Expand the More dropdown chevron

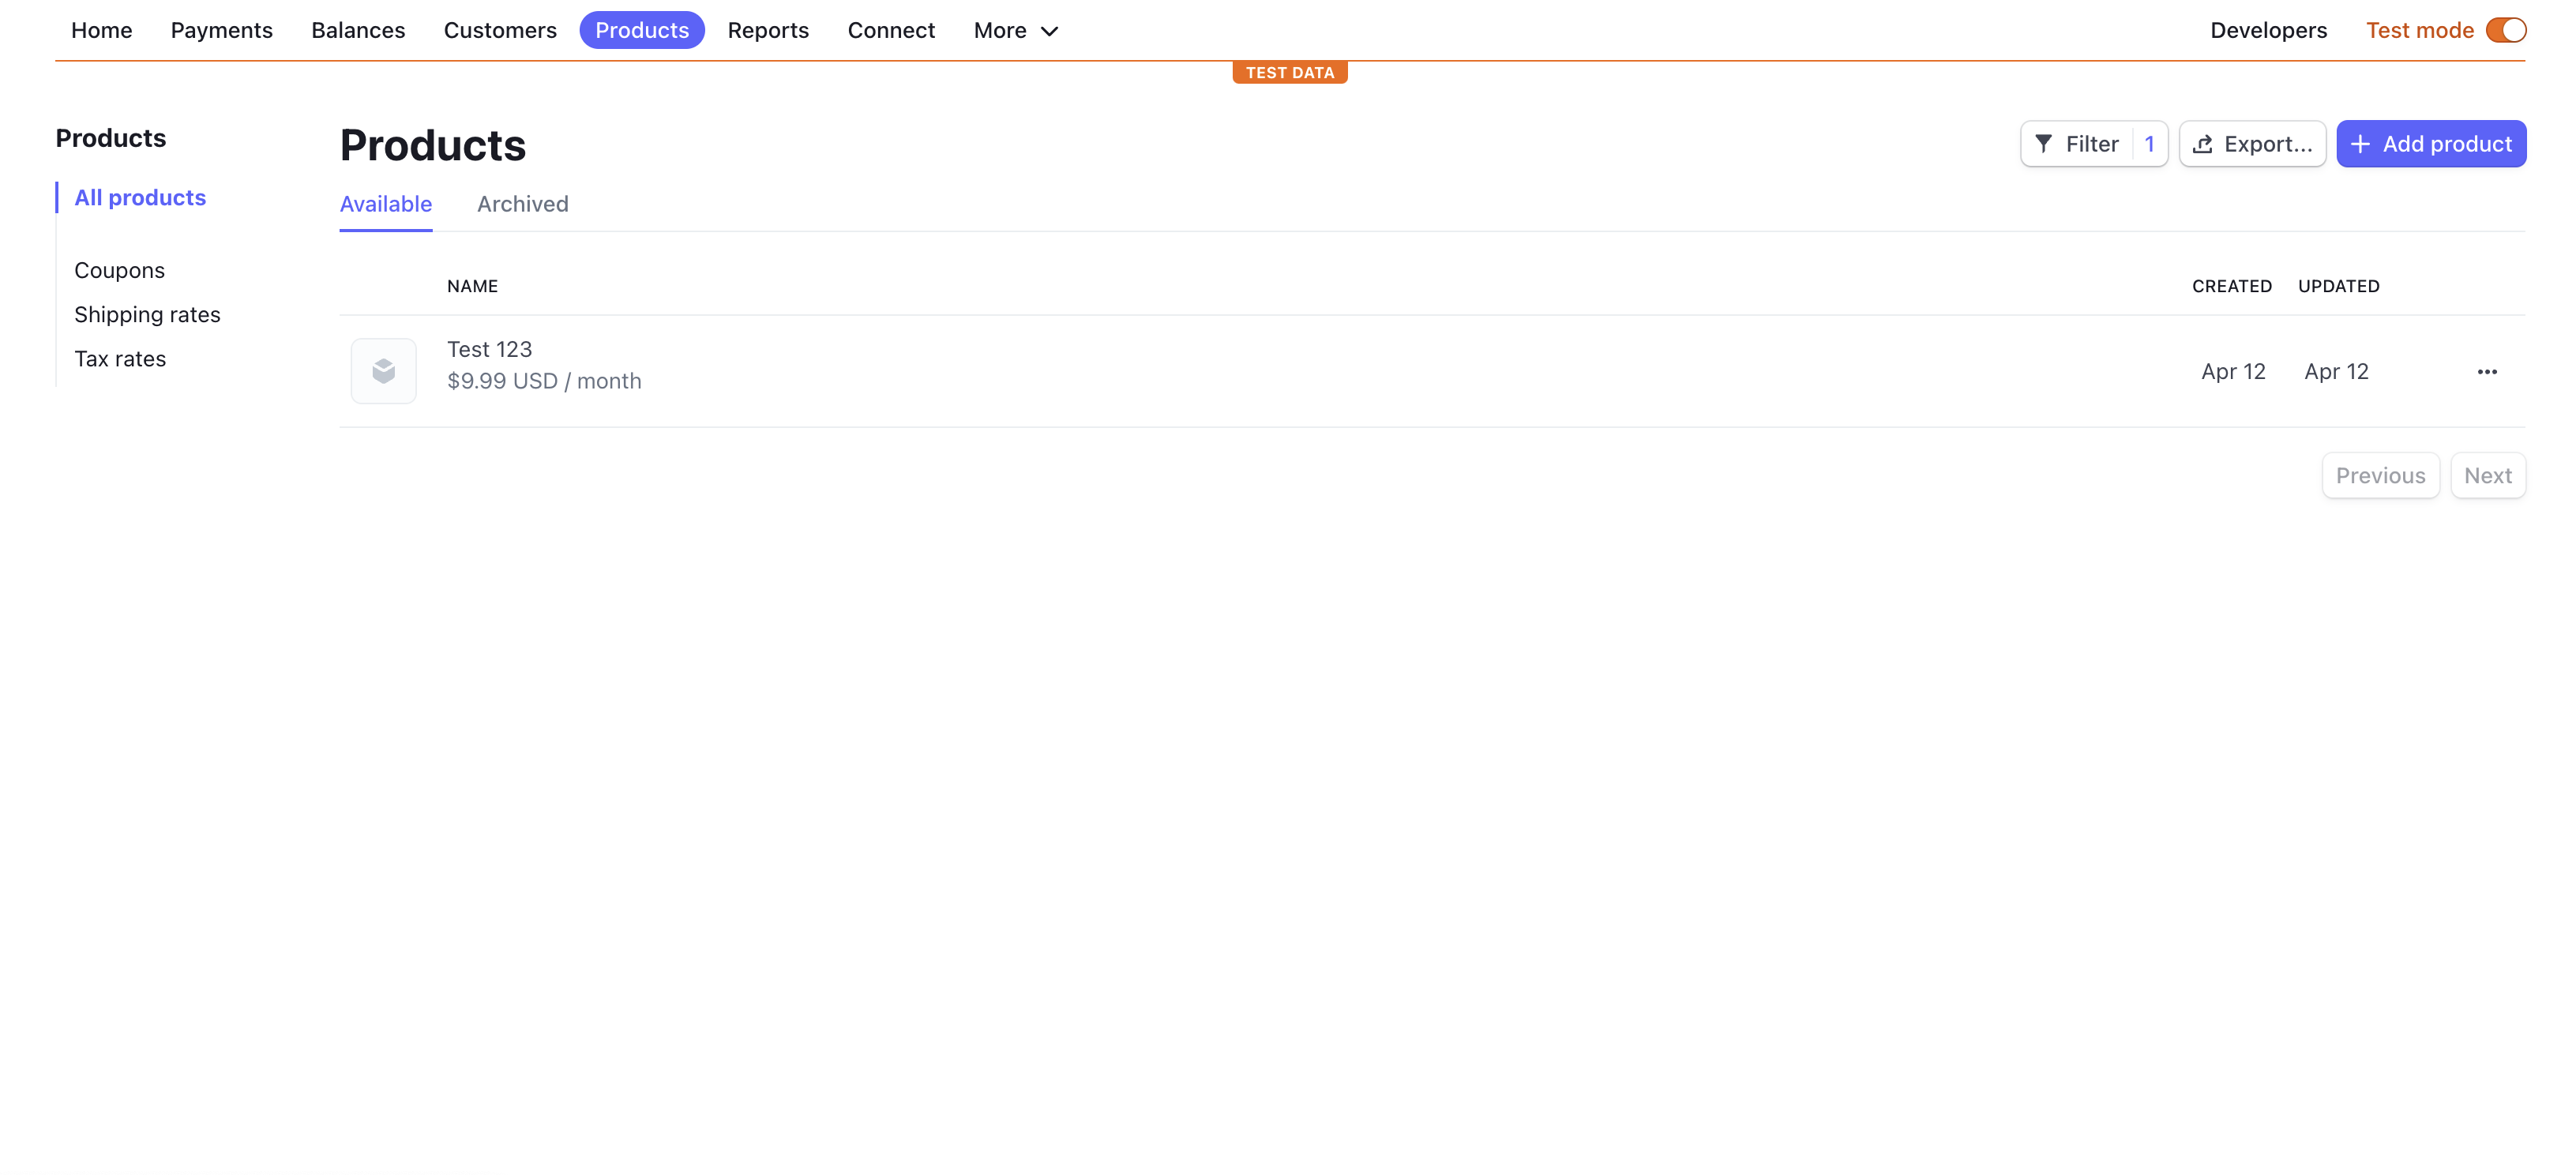click(1049, 31)
